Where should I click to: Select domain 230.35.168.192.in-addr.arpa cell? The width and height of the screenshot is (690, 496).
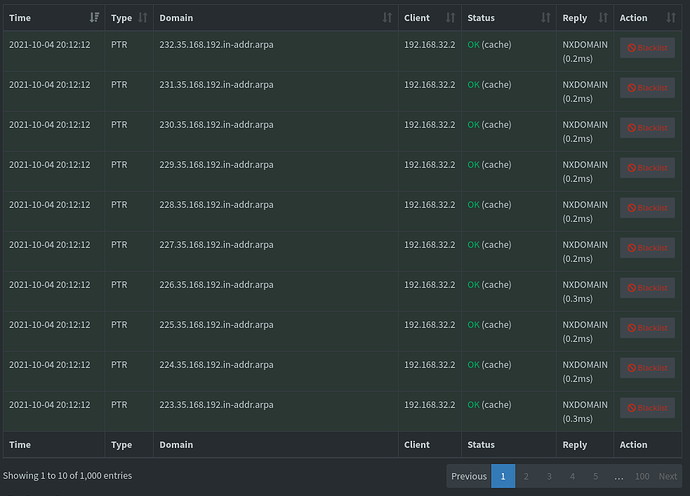tap(215, 125)
